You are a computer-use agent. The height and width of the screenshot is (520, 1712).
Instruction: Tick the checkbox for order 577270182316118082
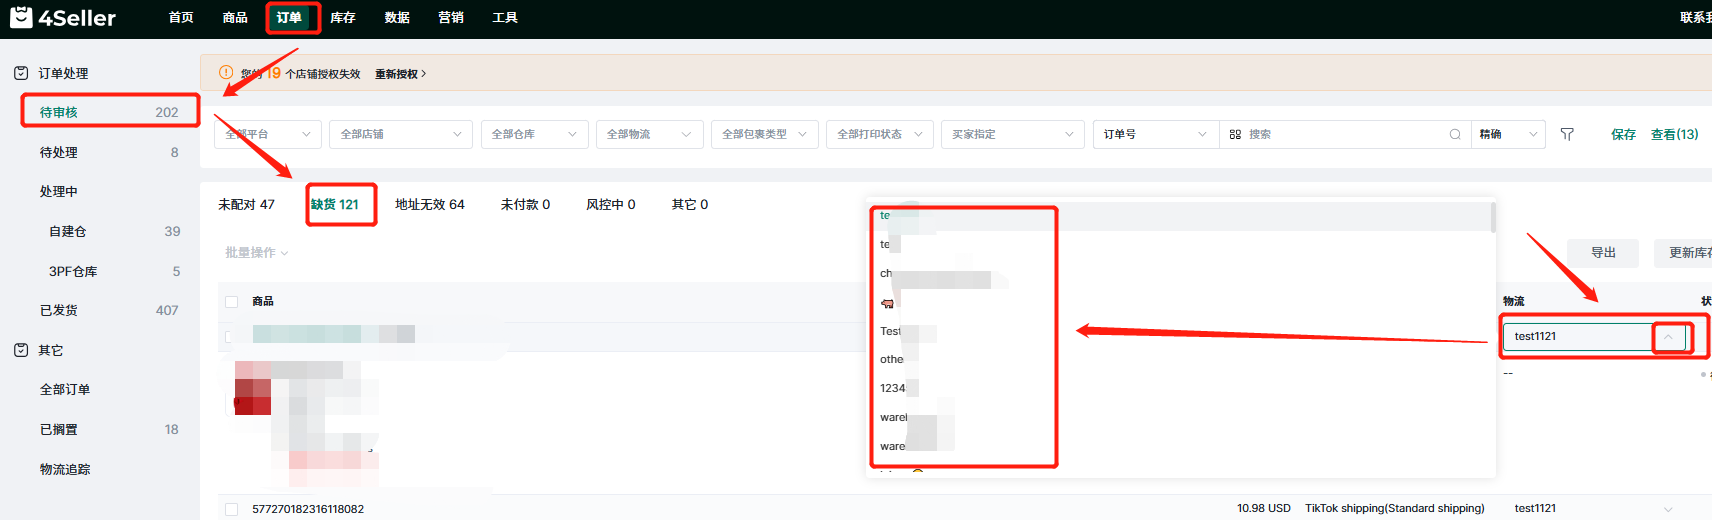232,509
